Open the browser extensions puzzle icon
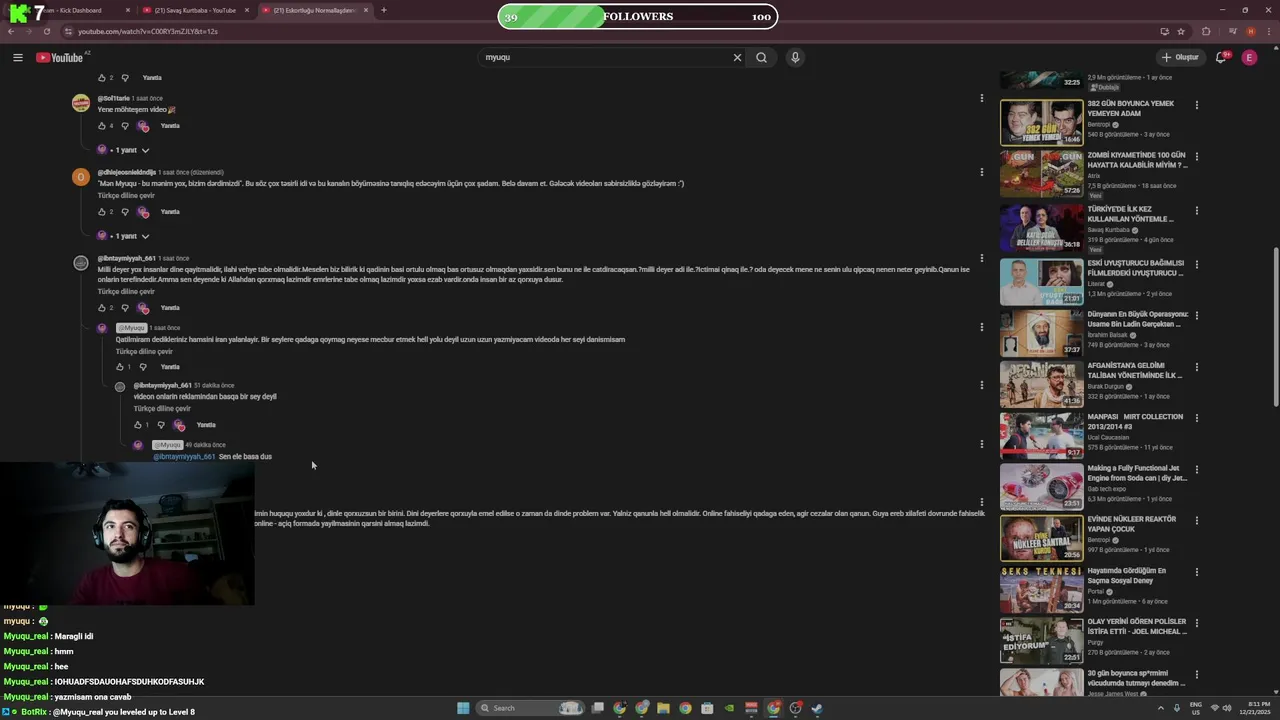The height and width of the screenshot is (720, 1280). (1206, 31)
